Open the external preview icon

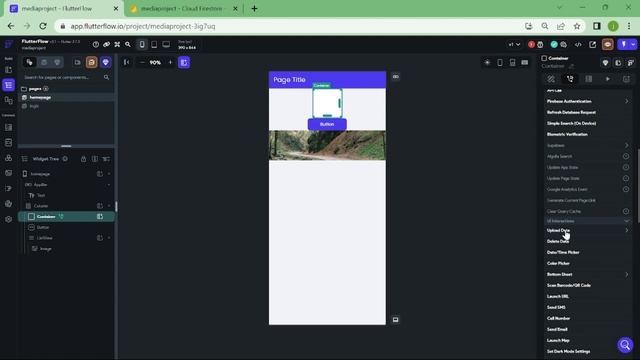tap(592, 44)
